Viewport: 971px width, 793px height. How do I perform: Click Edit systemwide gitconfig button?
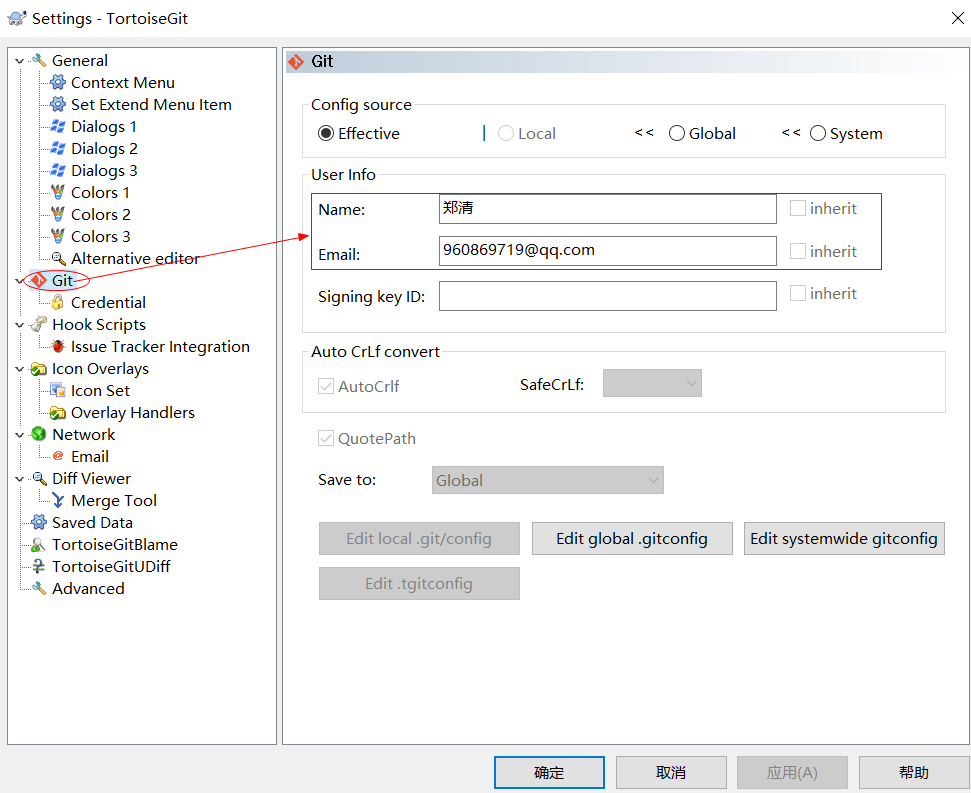coord(844,539)
